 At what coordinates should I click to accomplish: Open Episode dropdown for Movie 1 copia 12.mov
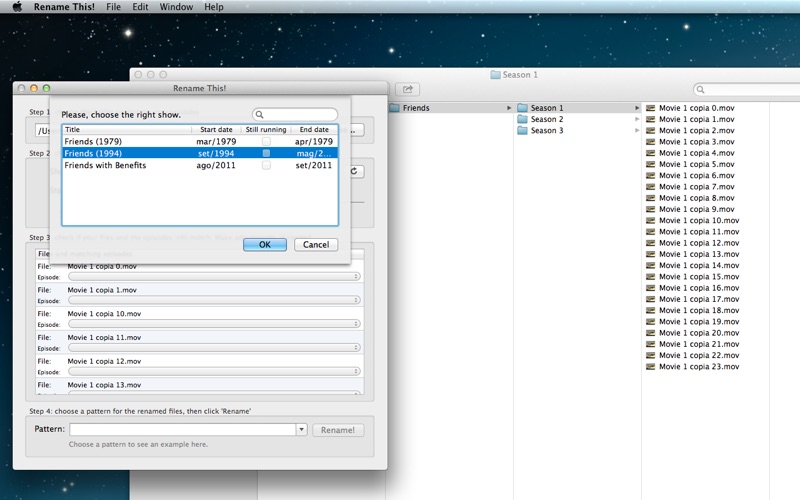coord(214,371)
